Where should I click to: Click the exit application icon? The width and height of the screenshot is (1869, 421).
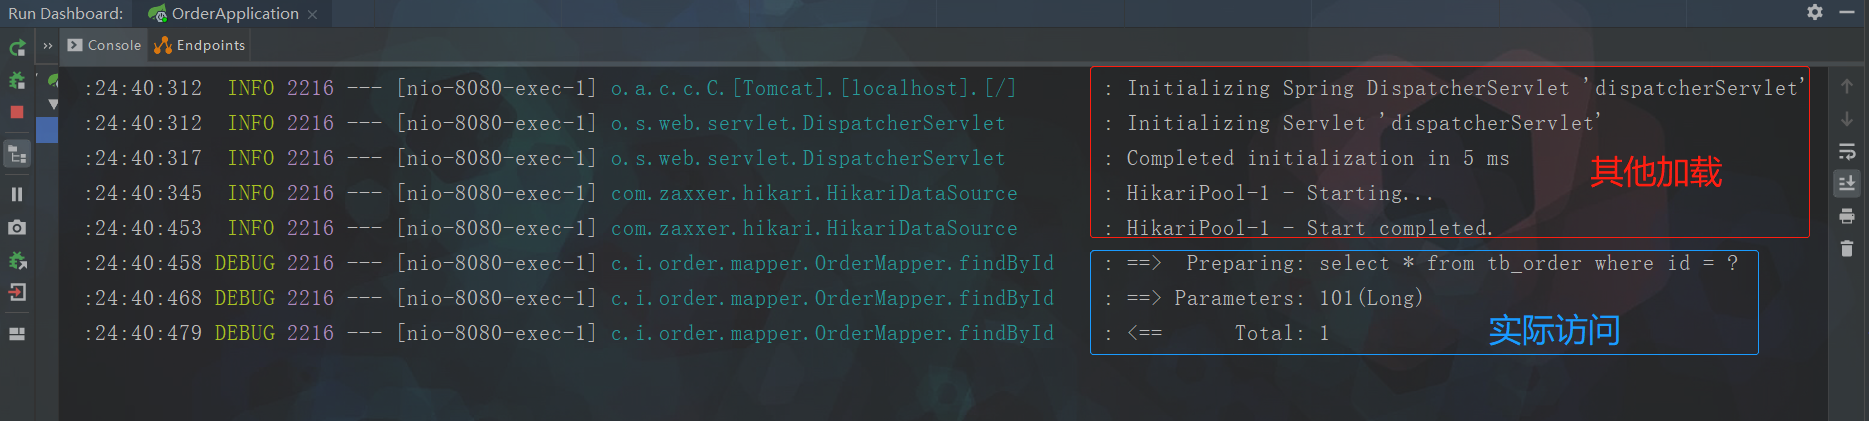tap(17, 293)
